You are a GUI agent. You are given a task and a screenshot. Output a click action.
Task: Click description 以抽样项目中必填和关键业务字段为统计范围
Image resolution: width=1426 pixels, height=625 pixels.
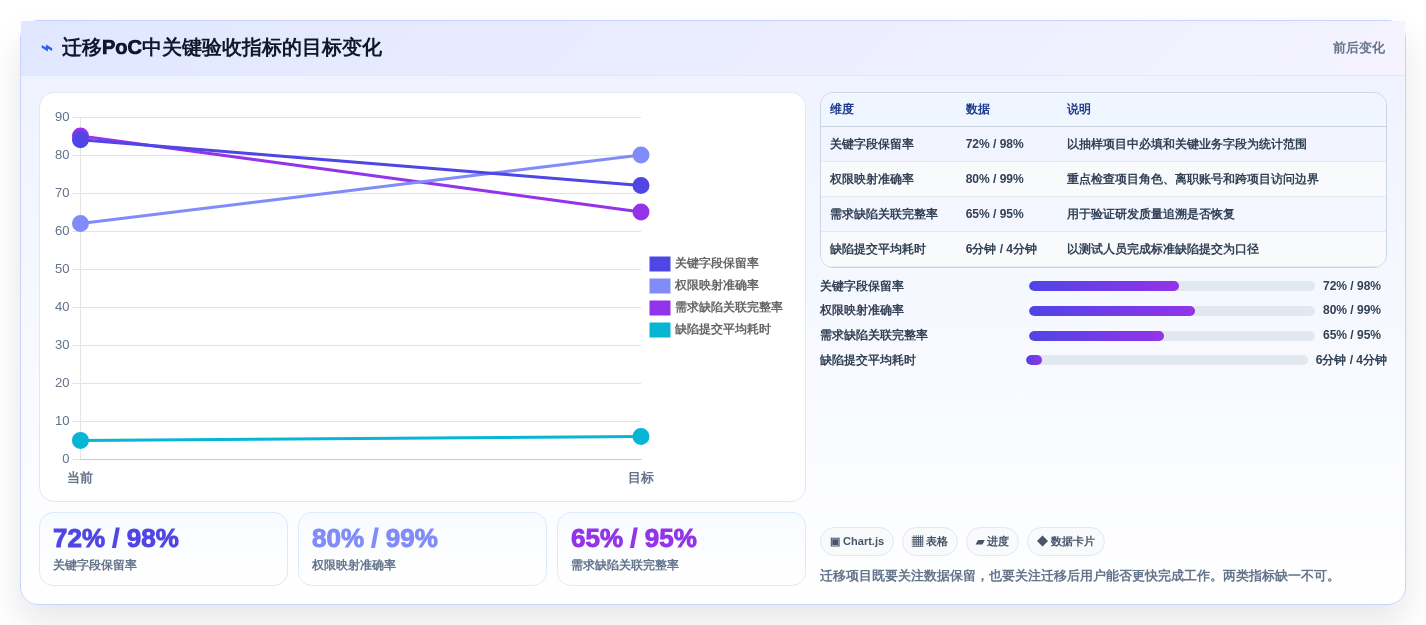[1187, 144]
